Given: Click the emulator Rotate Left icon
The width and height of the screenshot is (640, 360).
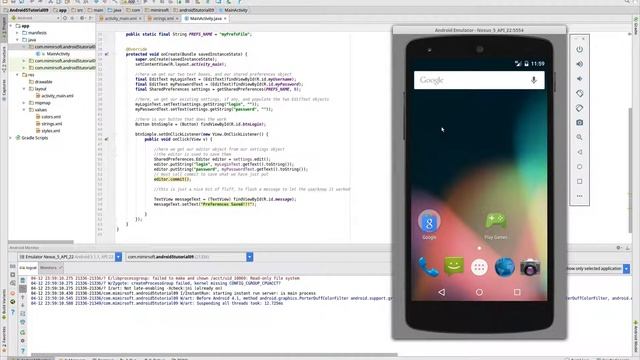Looking at the screenshot, I should [580, 93].
